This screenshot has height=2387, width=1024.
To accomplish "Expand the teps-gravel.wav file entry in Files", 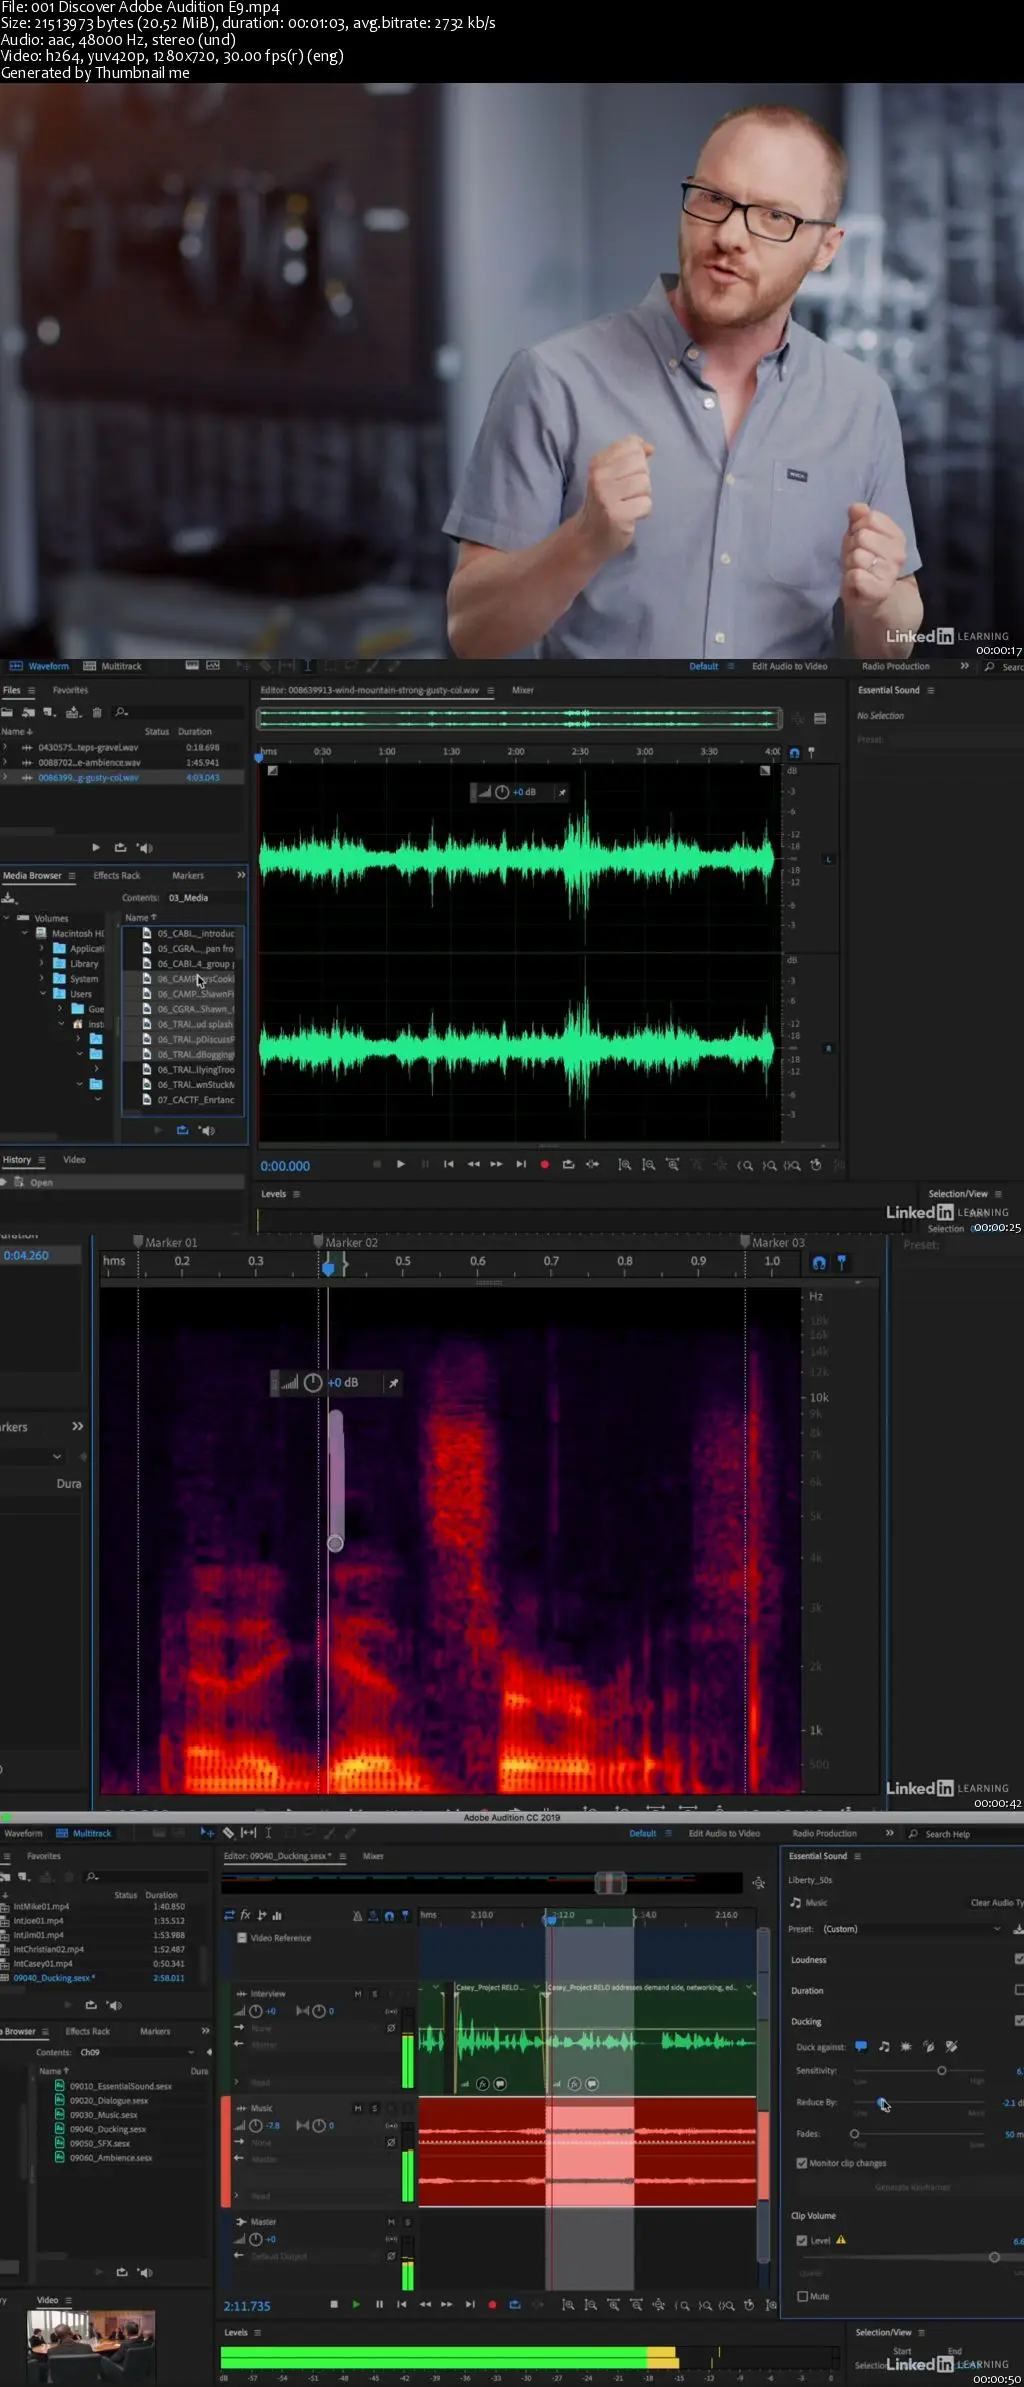I will (x=5, y=747).
